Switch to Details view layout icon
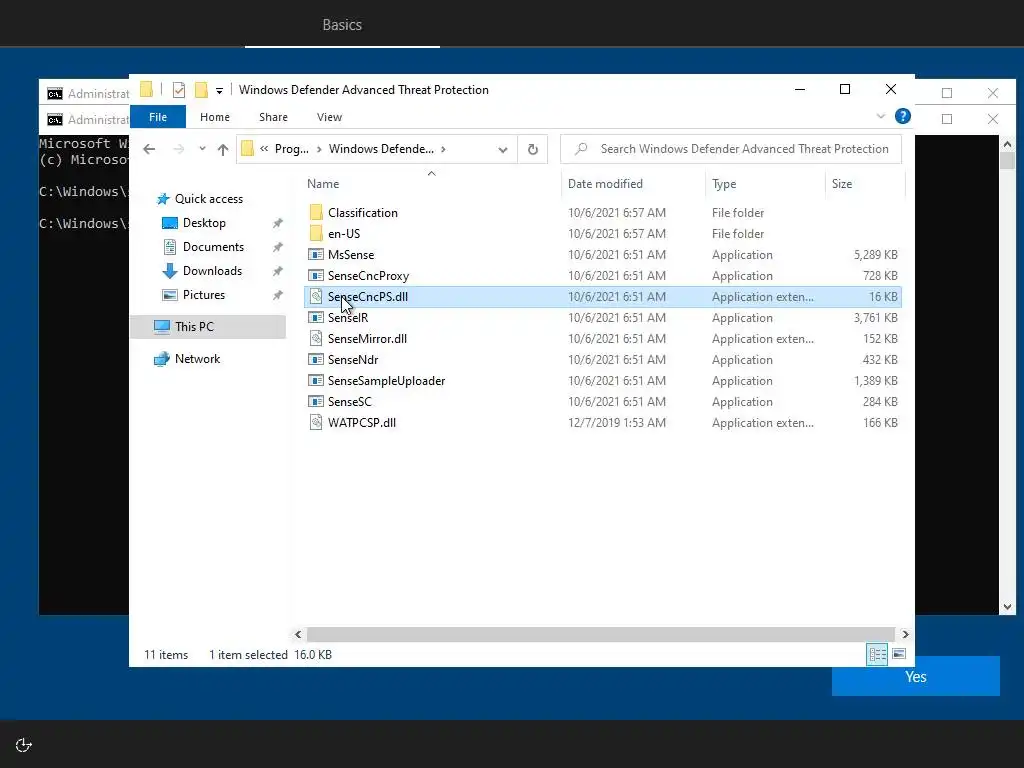Viewport: 1024px width, 768px height. click(x=876, y=654)
